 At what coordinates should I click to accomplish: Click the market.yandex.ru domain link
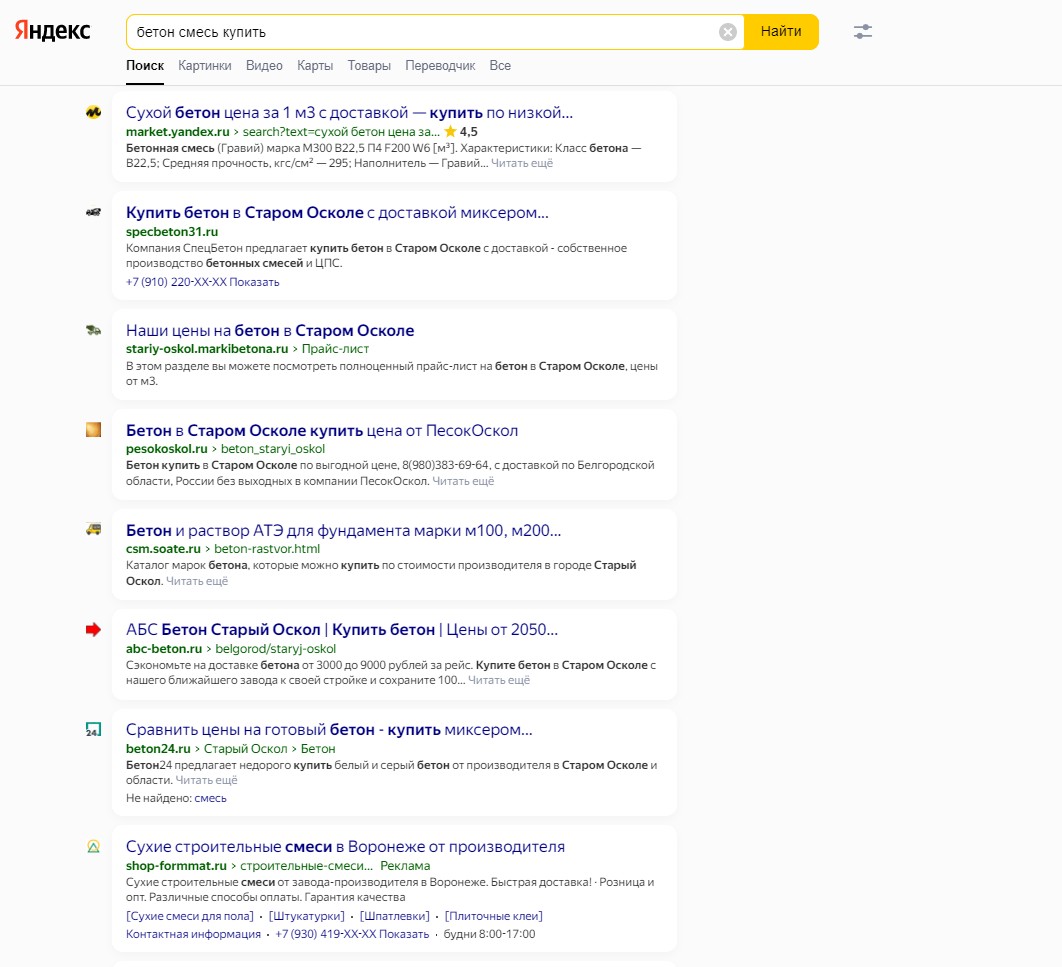[178, 131]
